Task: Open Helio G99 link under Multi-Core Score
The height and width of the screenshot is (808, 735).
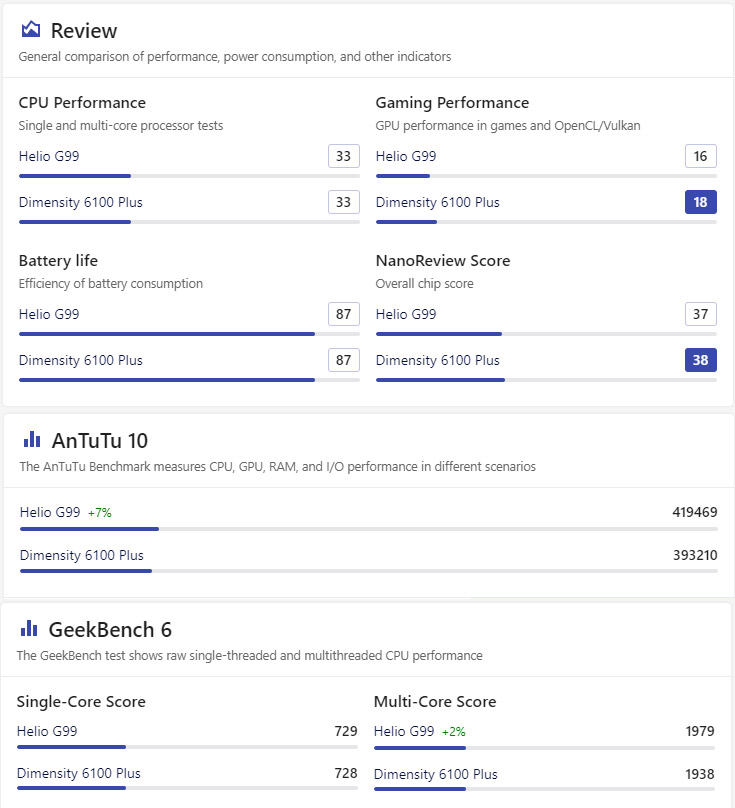Action: pos(404,731)
